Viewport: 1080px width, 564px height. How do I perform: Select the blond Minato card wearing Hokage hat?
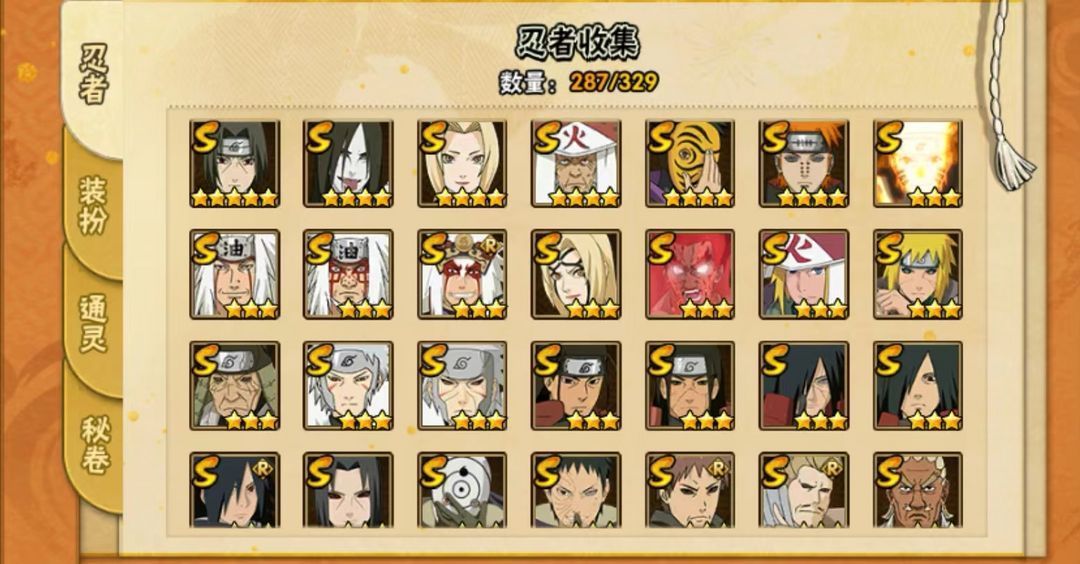tap(804, 275)
